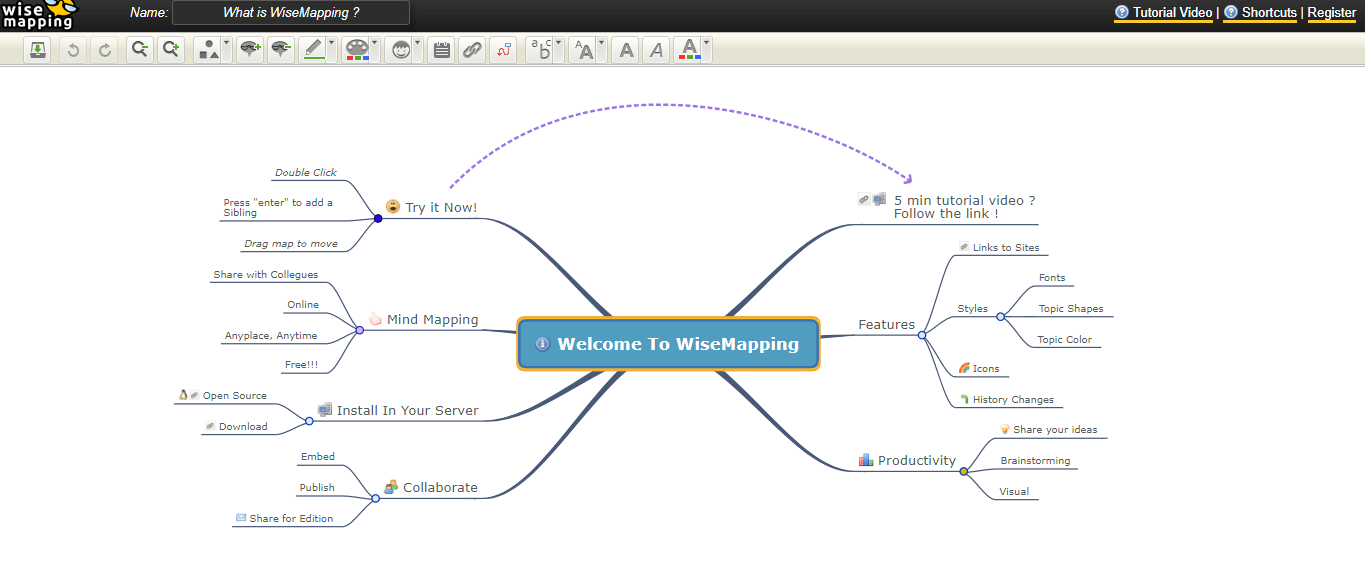Click the Zoom In toolbar icon
This screenshot has width=1365, height=583.
click(170, 48)
